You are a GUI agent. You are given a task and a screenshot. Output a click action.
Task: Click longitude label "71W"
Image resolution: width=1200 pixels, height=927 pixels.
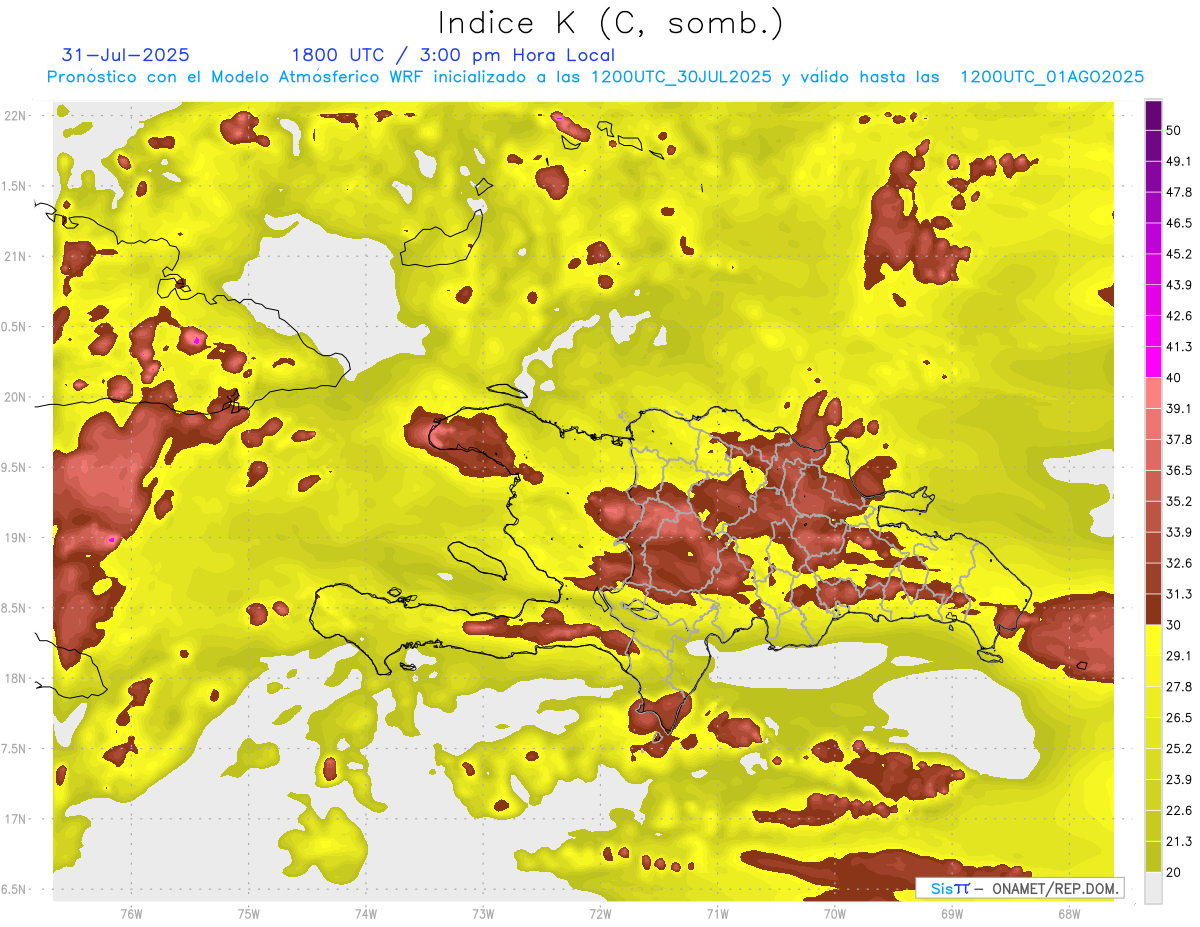point(717,914)
